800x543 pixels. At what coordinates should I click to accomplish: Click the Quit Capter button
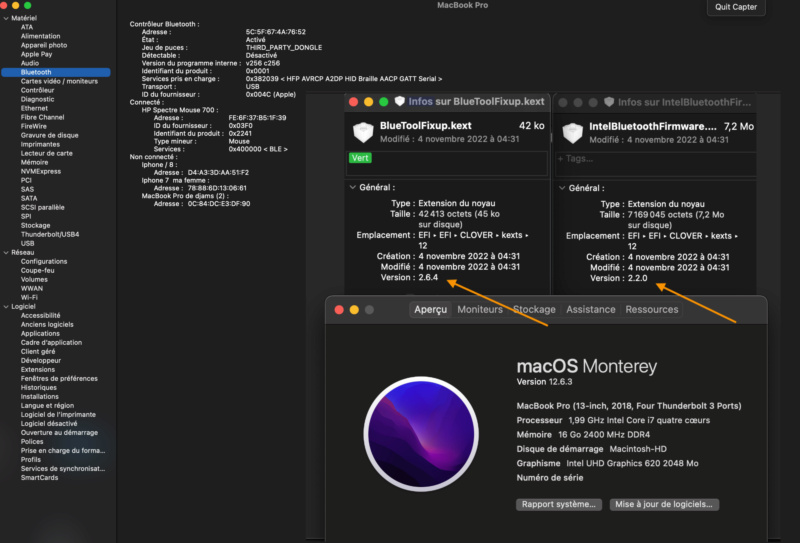[x=736, y=7]
